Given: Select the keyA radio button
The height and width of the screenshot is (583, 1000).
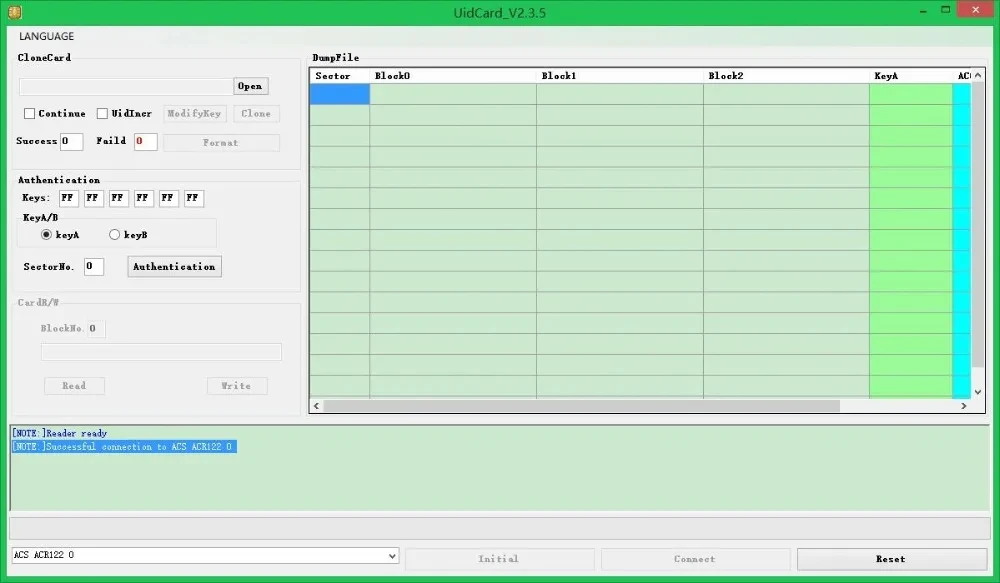Looking at the screenshot, I should pyautogui.click(x=46, y=235).
